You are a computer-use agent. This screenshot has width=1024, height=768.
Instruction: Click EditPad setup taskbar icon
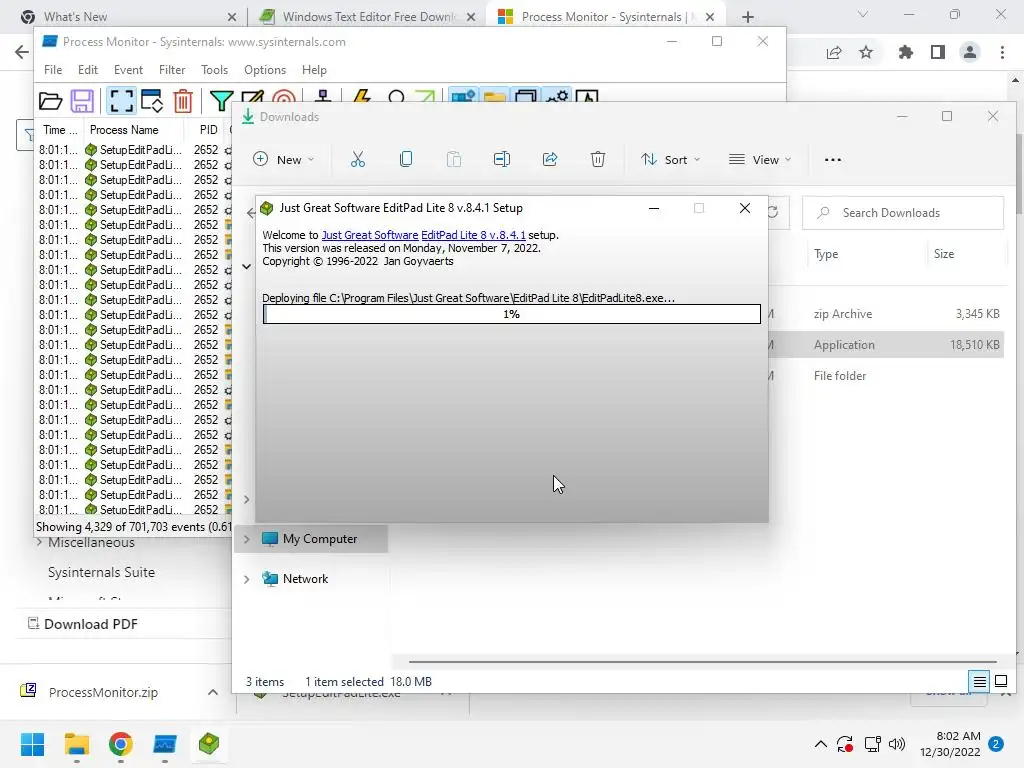pyautogui.click(x=209, y=744)
